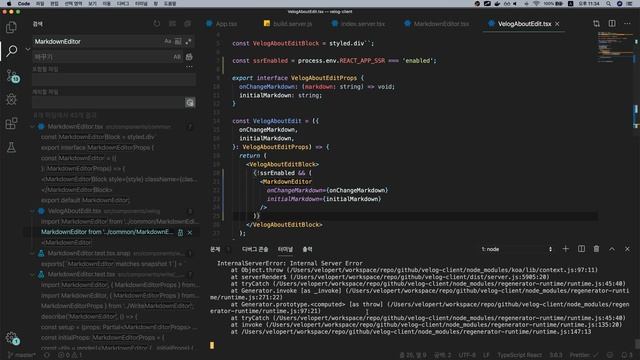Collapse all search results
Screen dimensions: 640x360
point(187,24)
